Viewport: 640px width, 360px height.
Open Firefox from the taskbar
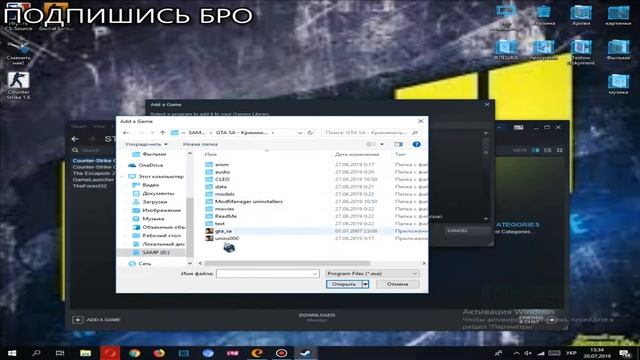(x=159, y=353)
